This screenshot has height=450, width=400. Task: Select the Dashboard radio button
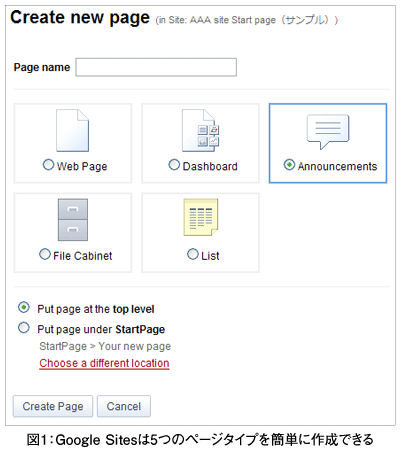[x=174, y=165]
